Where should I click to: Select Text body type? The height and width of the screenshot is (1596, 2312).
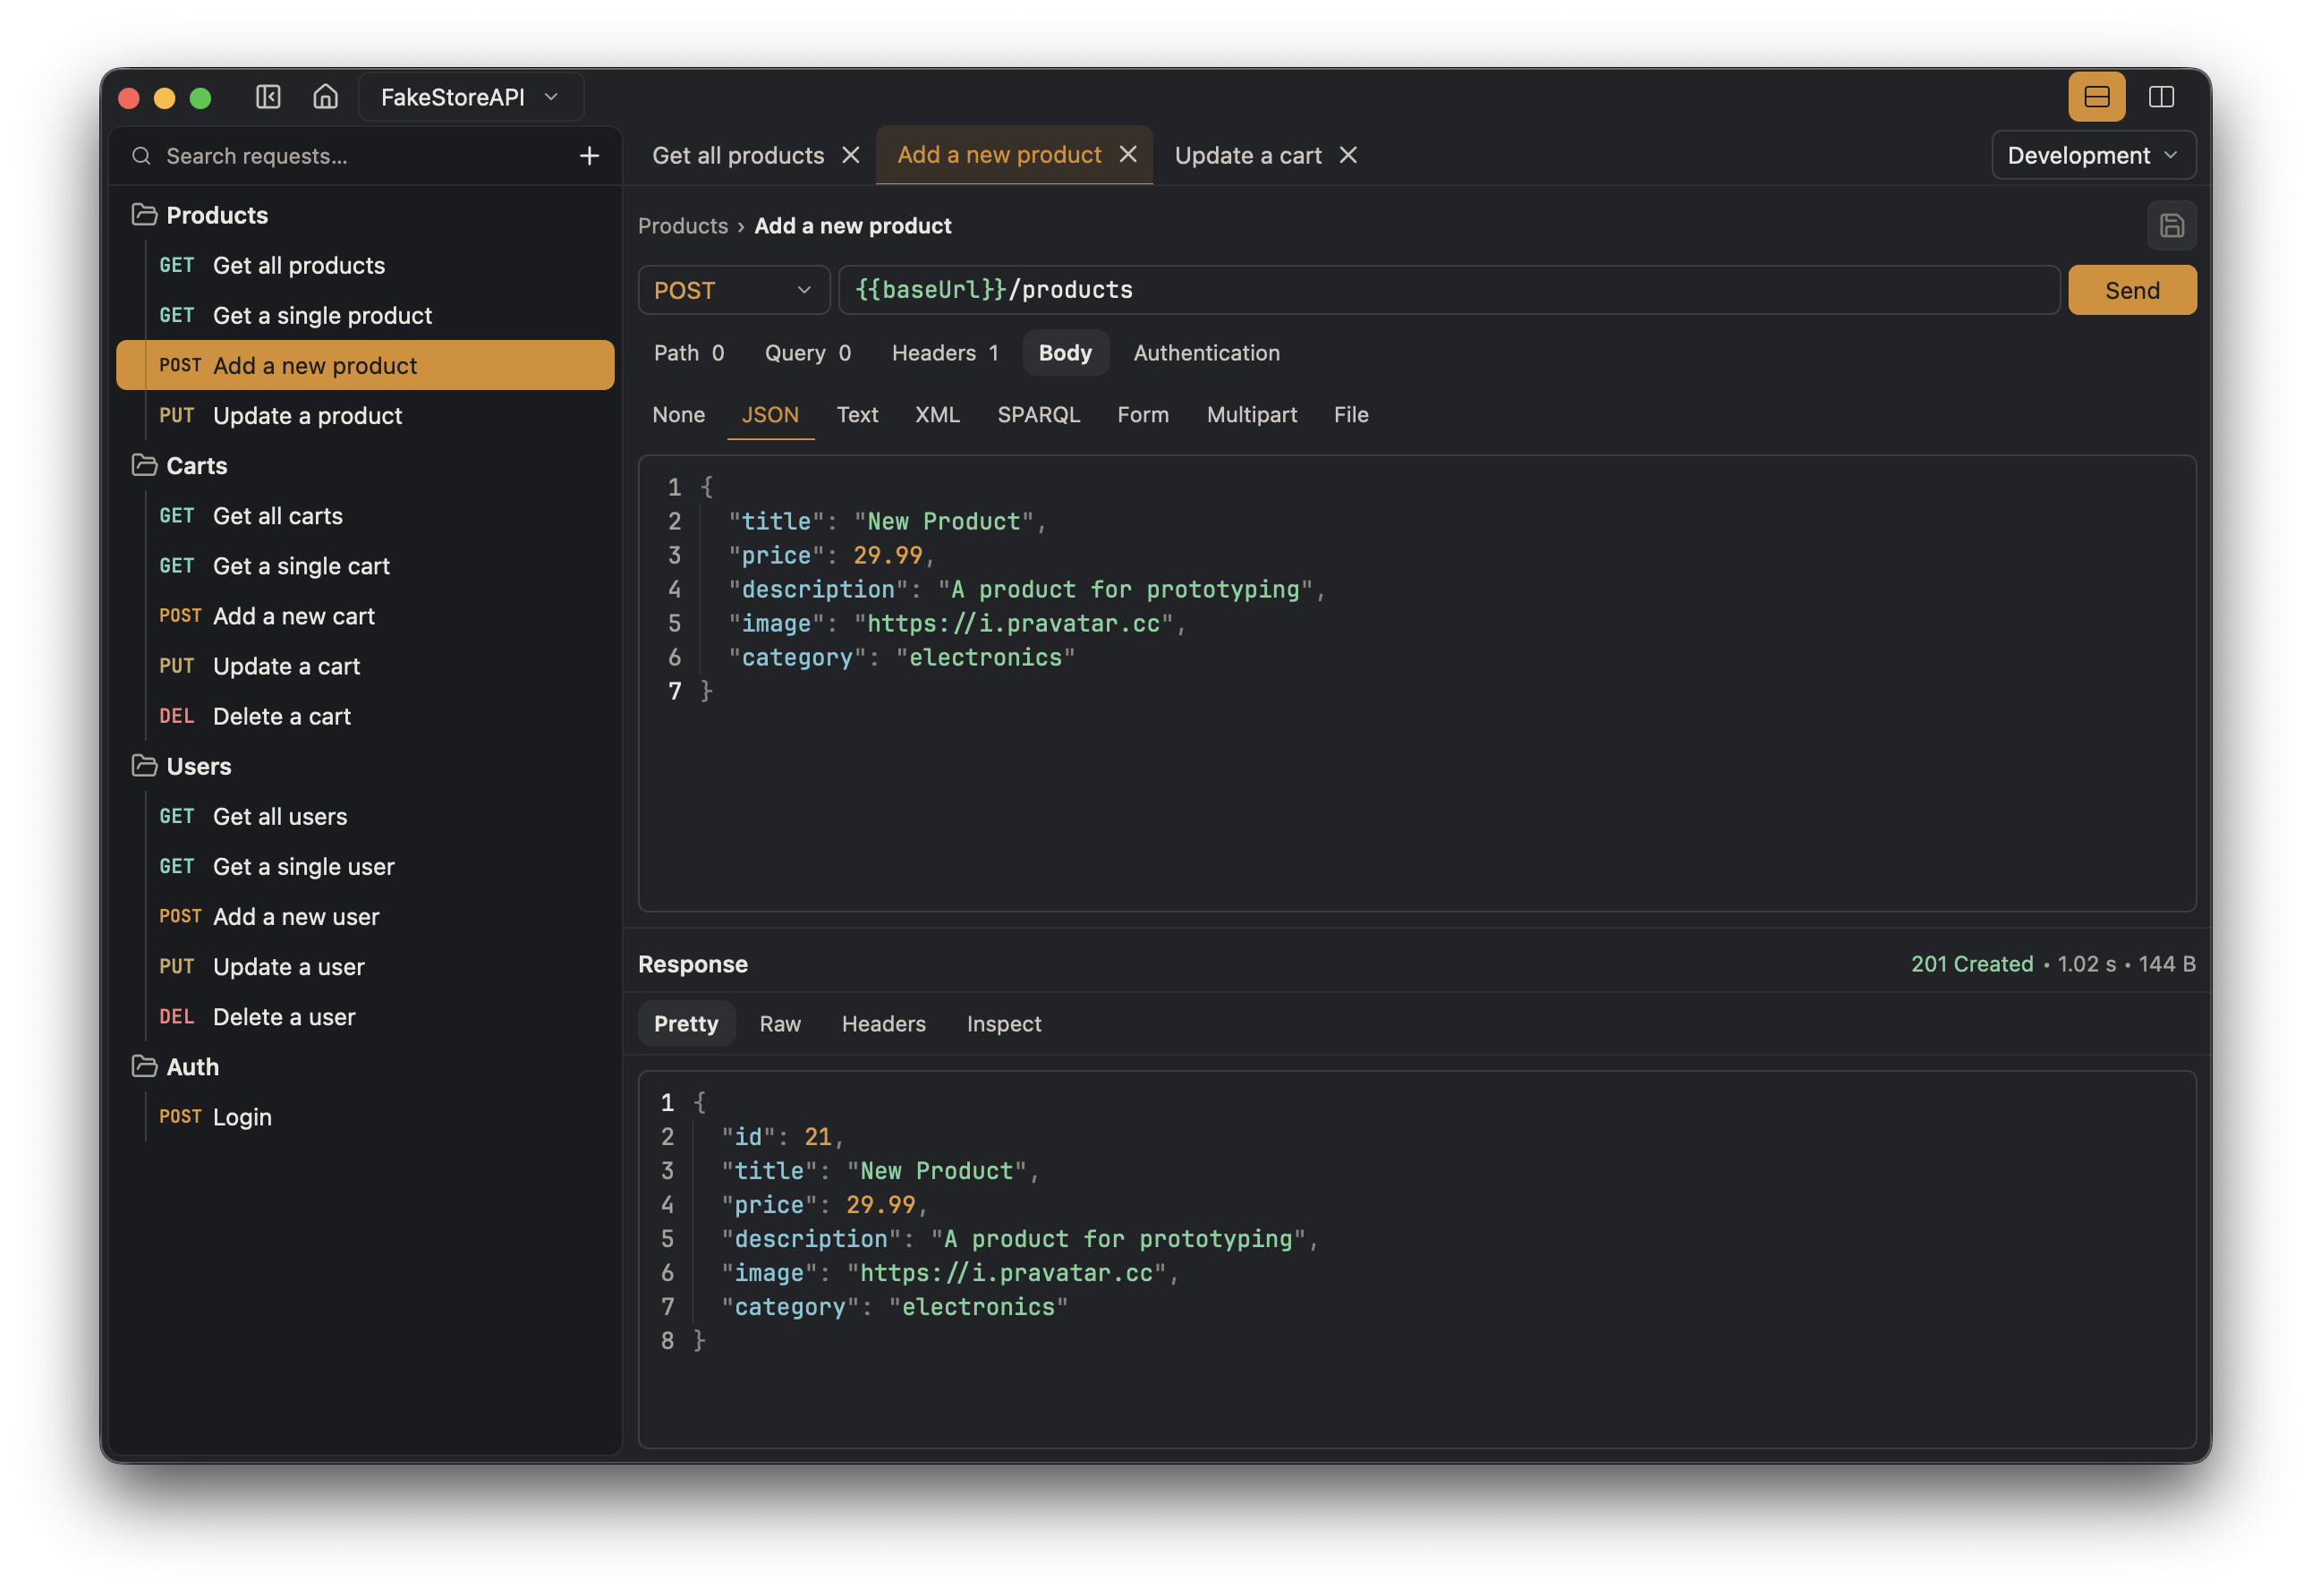pyautogui.click(x=857, y=415)
